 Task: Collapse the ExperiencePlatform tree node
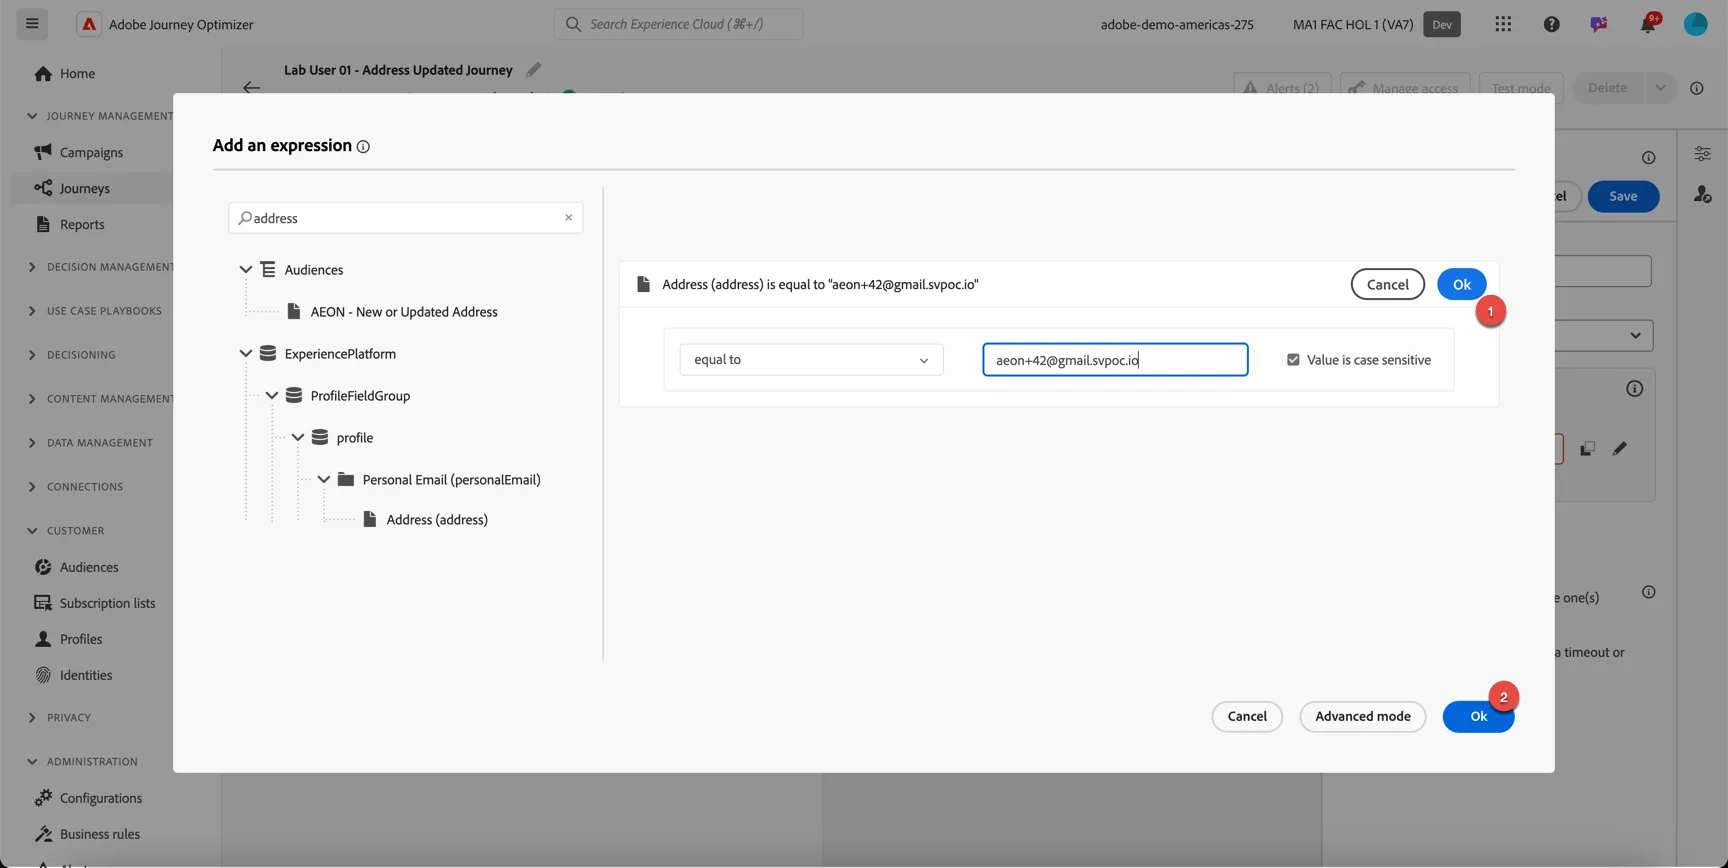[x=245, y=354]
